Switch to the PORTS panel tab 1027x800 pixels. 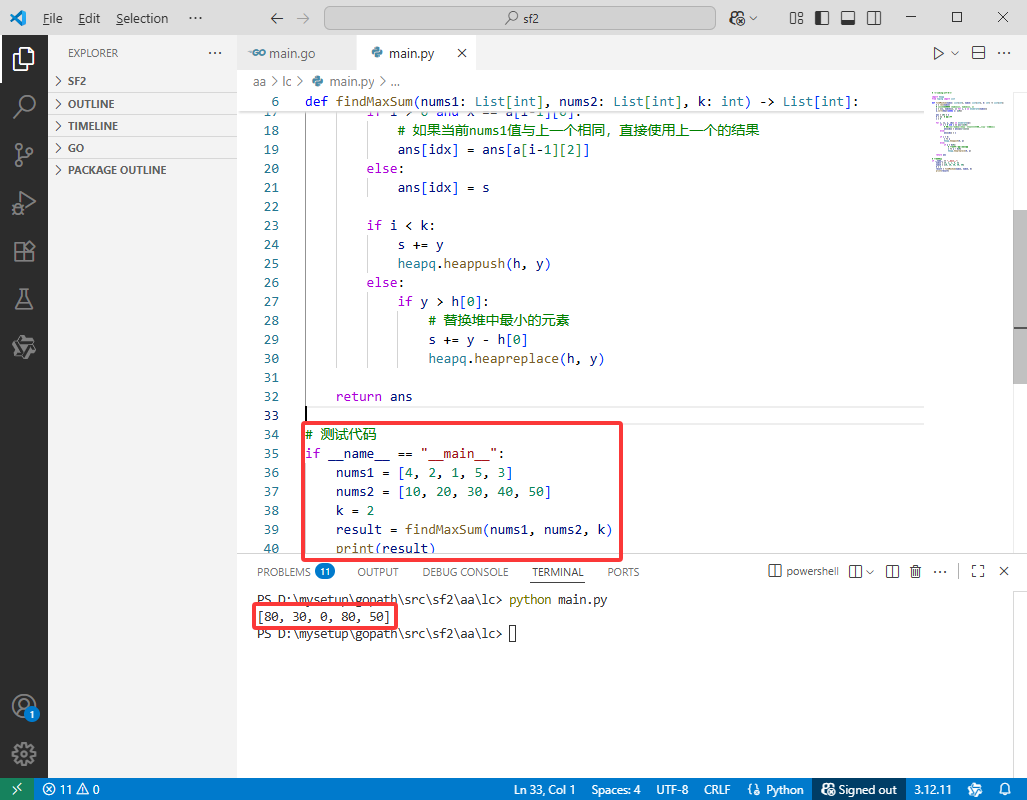[x=623, y=572]
